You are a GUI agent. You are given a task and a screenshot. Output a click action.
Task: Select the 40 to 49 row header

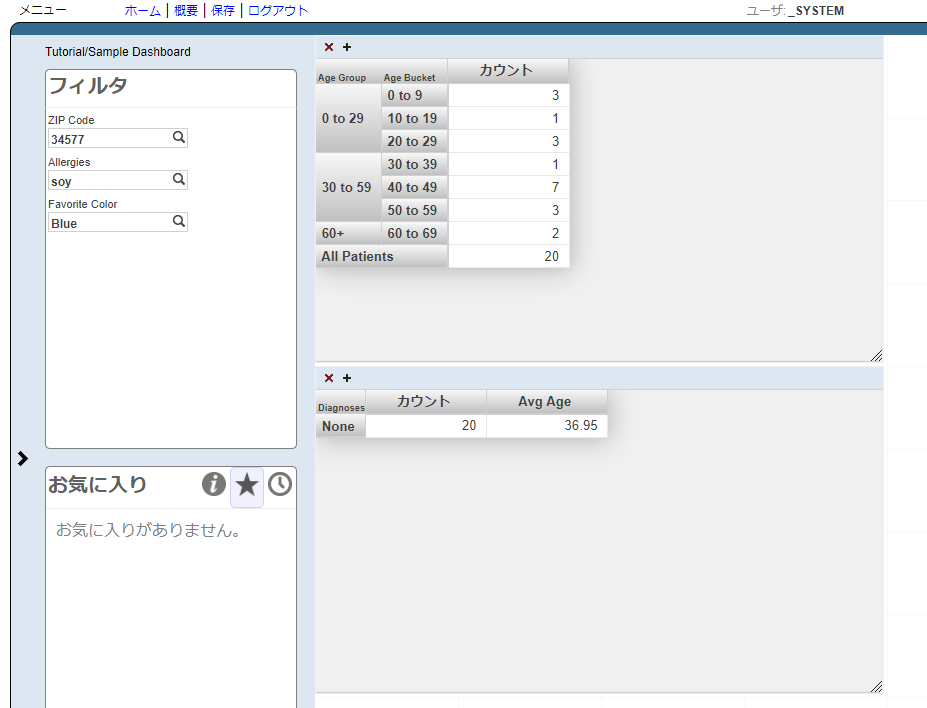coord(413,187)
